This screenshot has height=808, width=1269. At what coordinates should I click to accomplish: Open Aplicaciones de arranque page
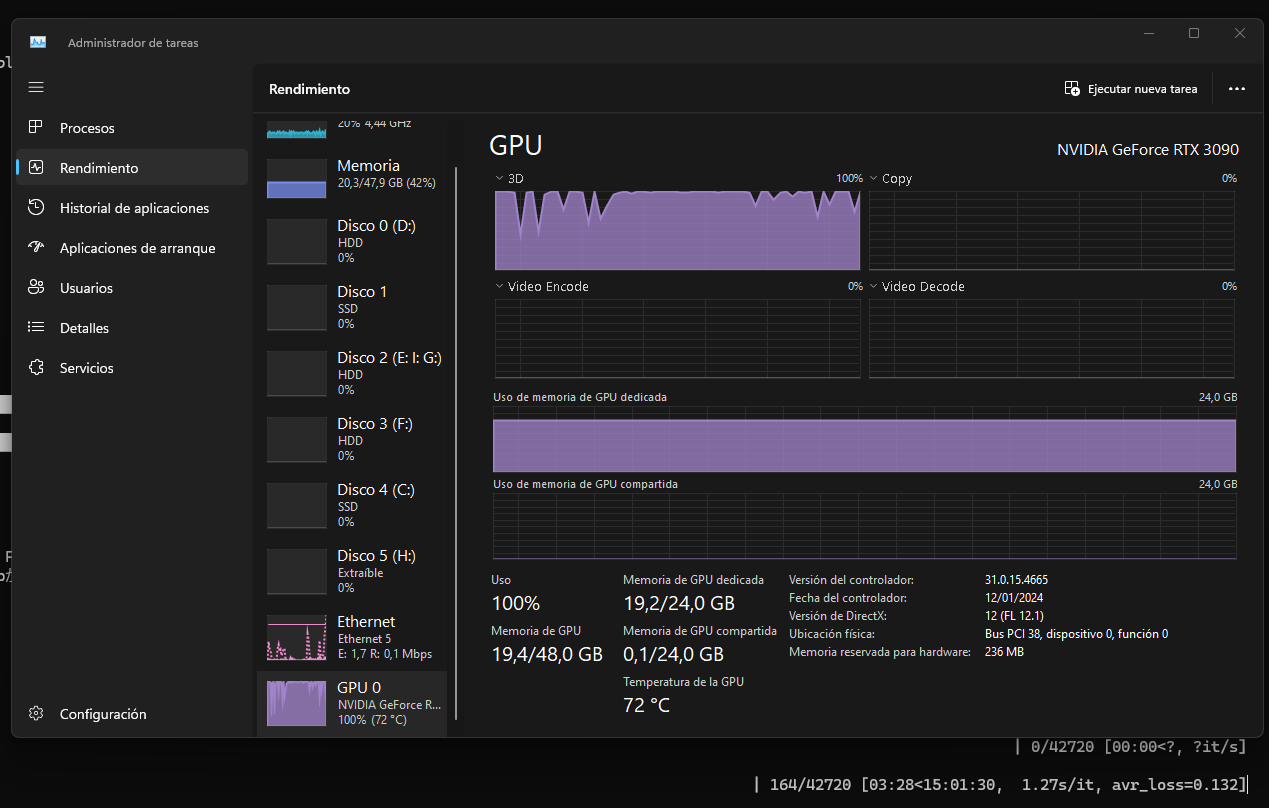132,248
